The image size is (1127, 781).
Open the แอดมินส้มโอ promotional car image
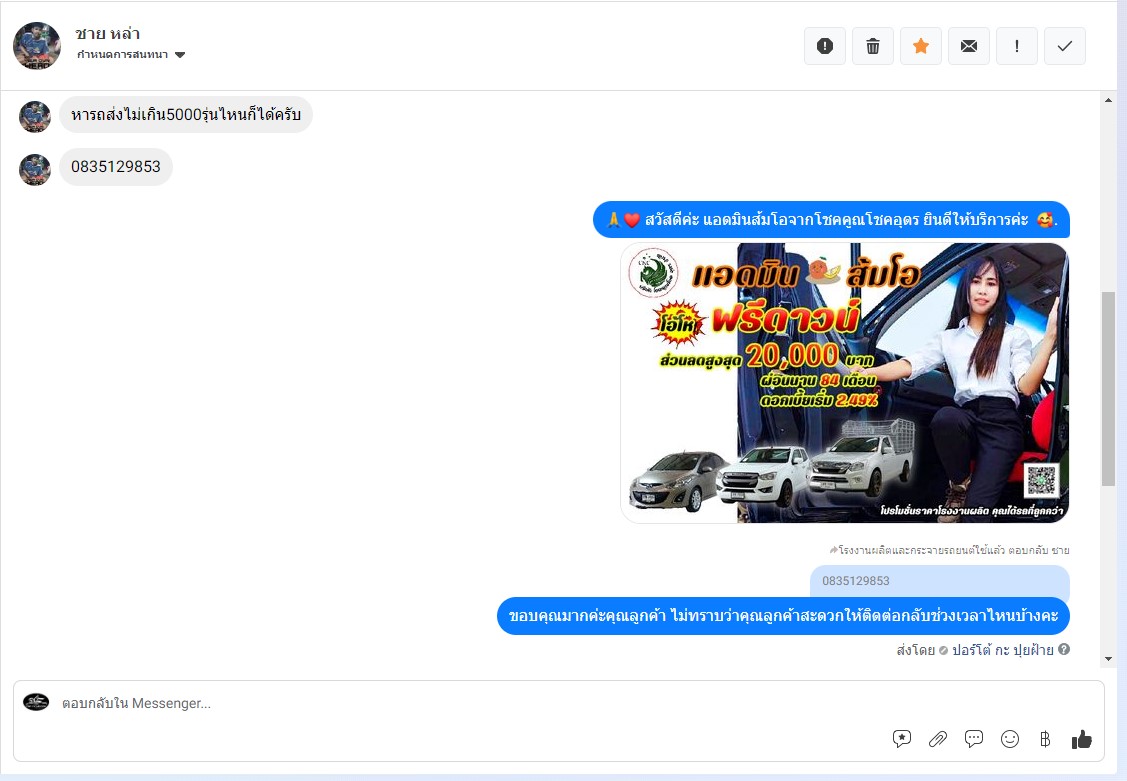(845, 382)
